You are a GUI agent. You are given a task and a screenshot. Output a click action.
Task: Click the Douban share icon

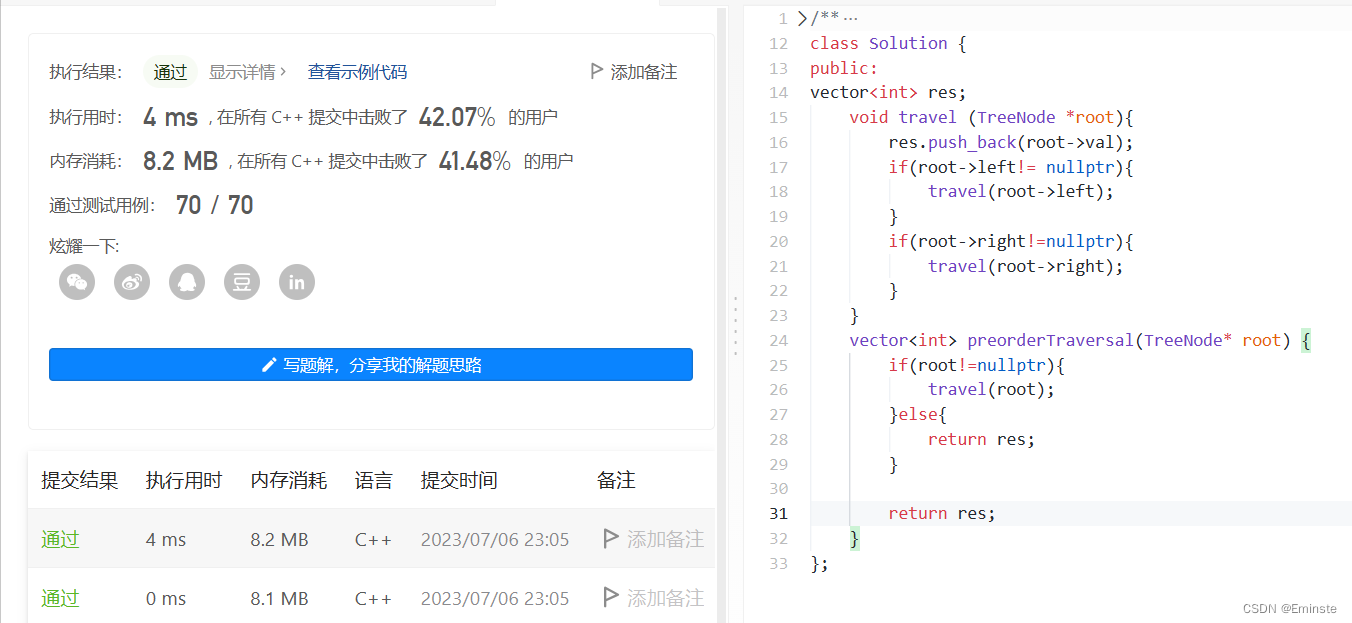coord(242,282)
